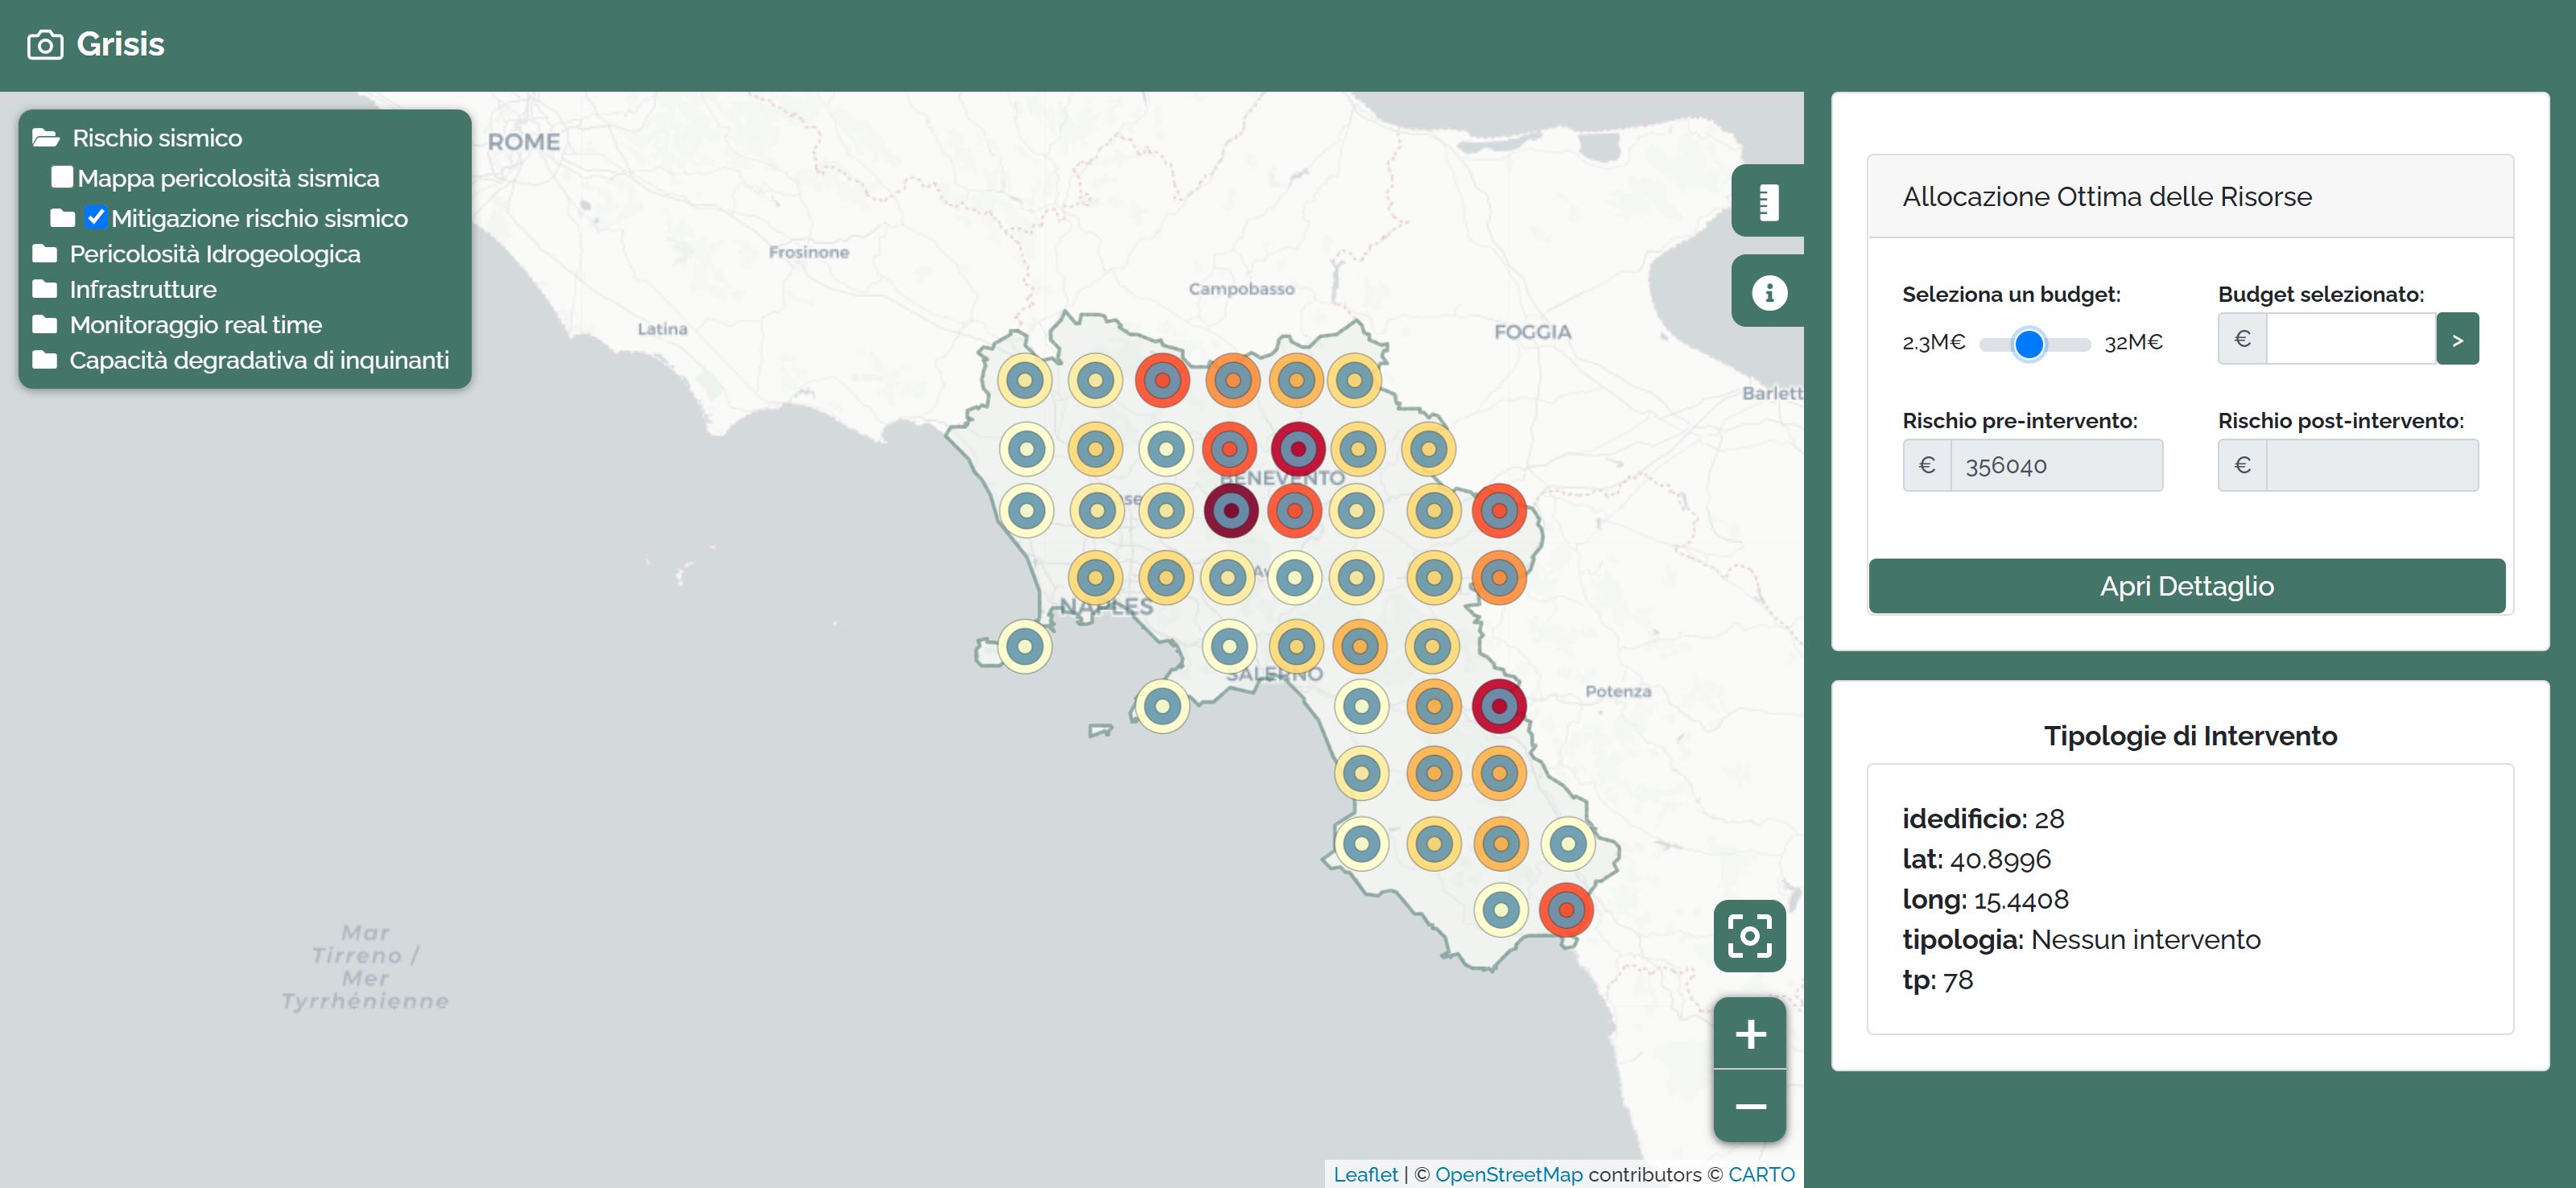Open the map legend ruler icon
2576x1188 pixels.
pyautogui.click(x=1768, y=201)
